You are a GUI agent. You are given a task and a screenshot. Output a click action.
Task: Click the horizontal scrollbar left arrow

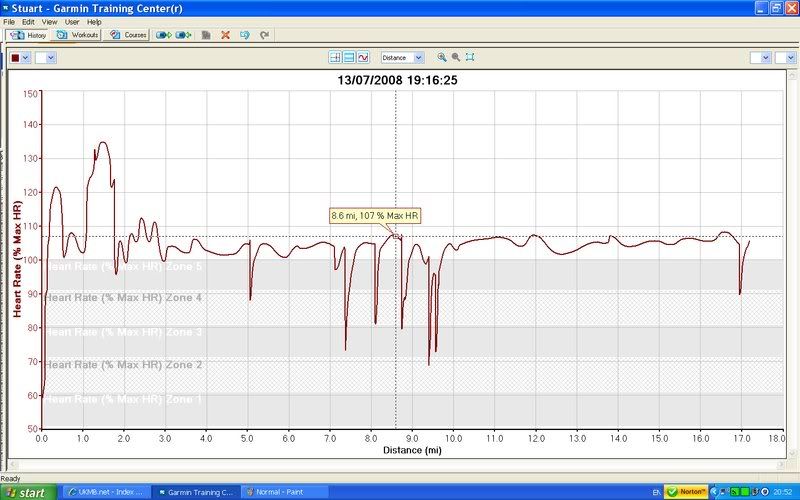coord(13,464)
